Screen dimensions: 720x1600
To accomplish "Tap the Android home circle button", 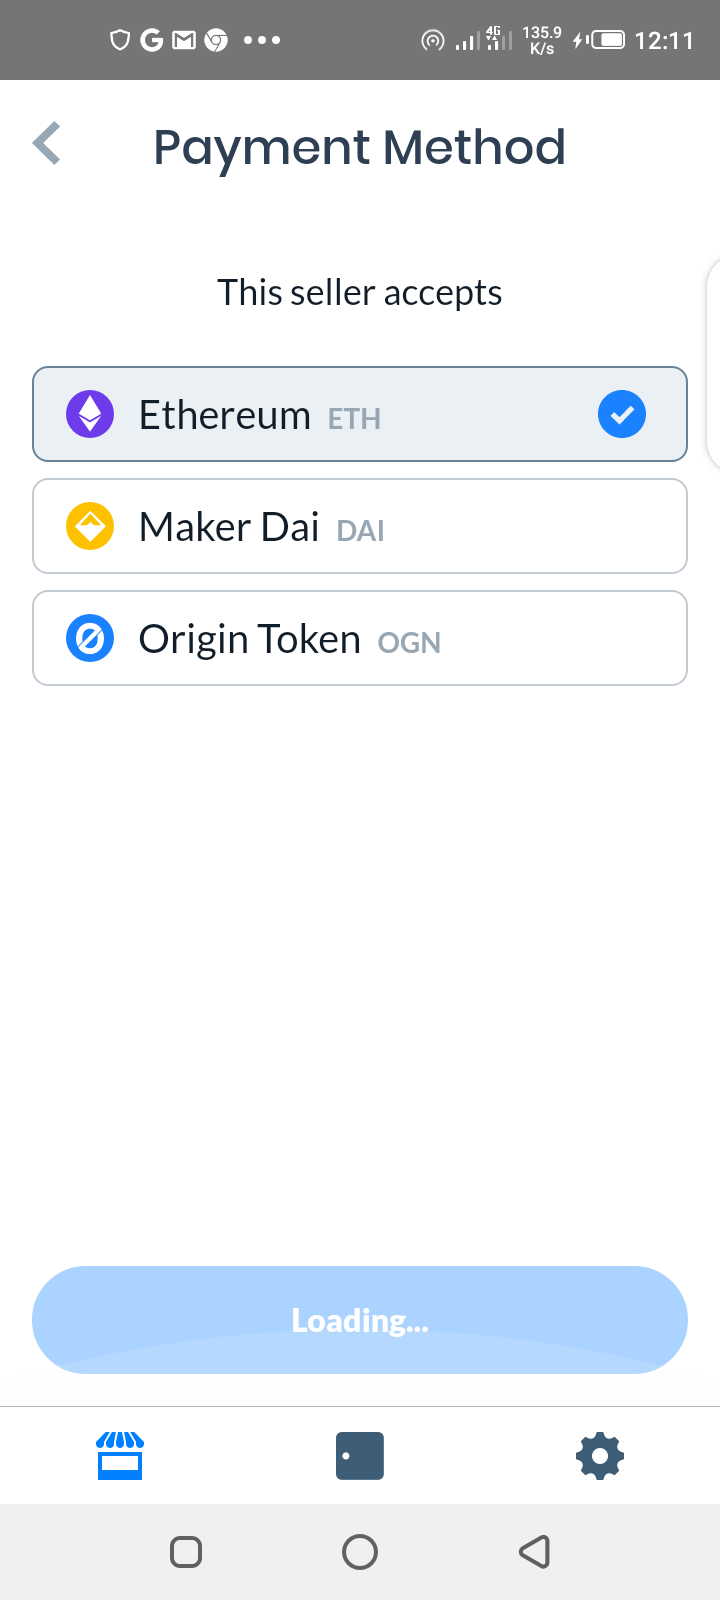I will coord(360,1551).
